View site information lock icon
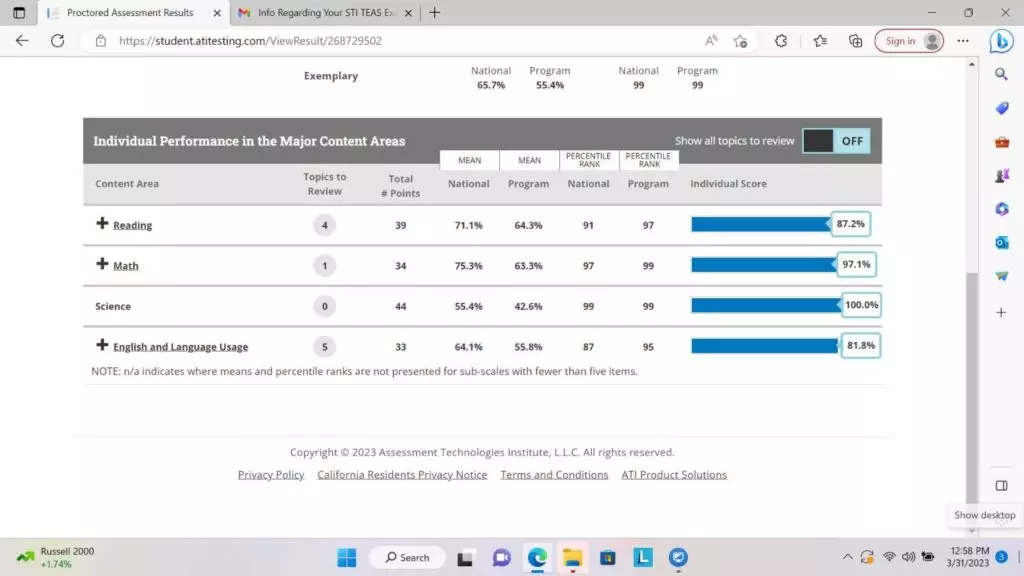 (x=101, y=40)
